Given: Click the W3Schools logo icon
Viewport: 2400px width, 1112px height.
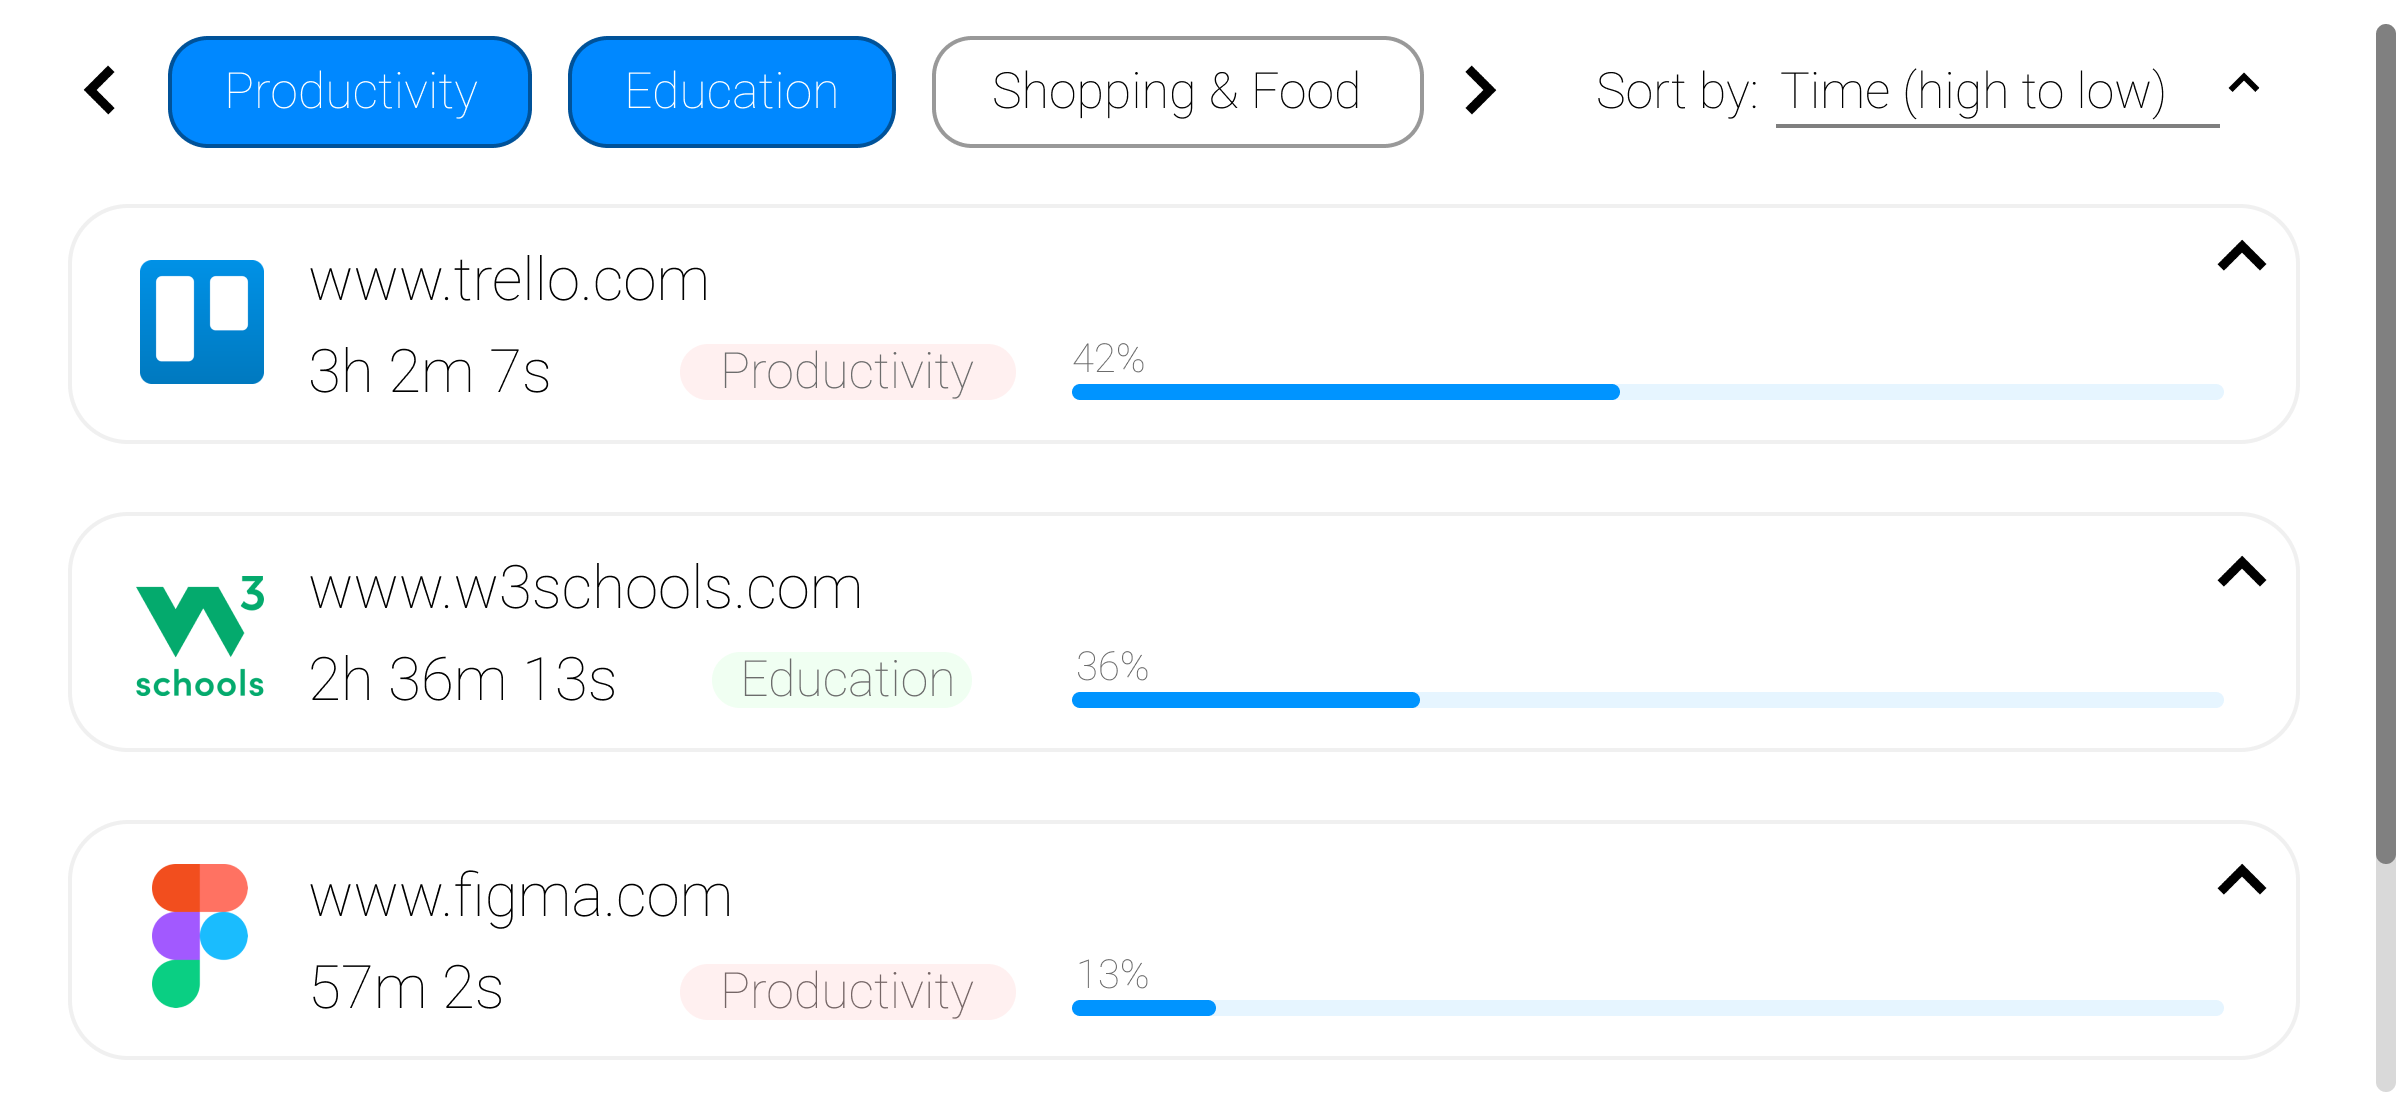Looking at the screenshot, I should (x=200, y=636).
